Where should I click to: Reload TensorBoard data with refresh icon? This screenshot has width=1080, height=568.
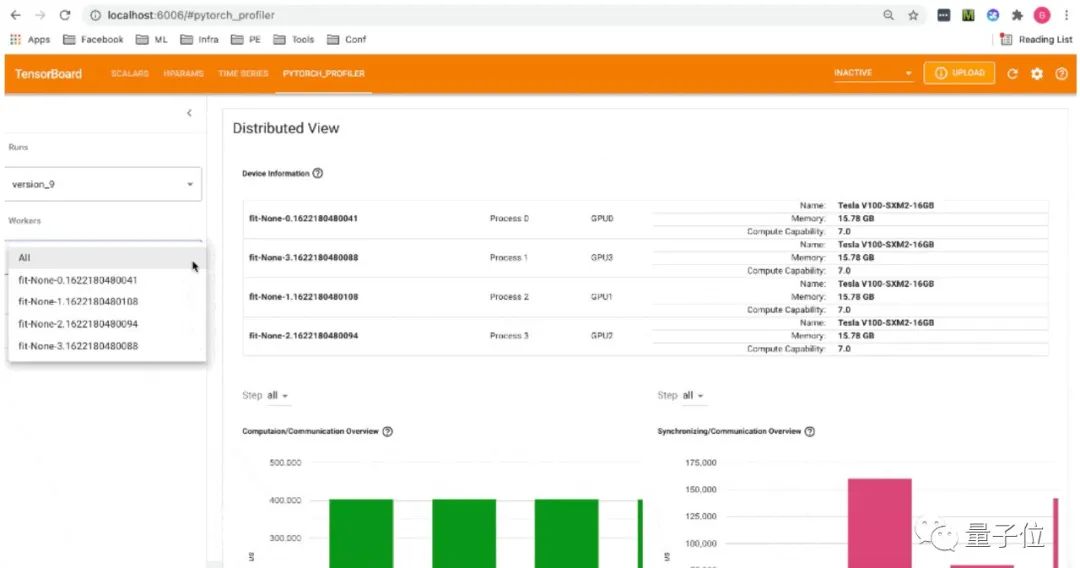[x=1012, y=74]
